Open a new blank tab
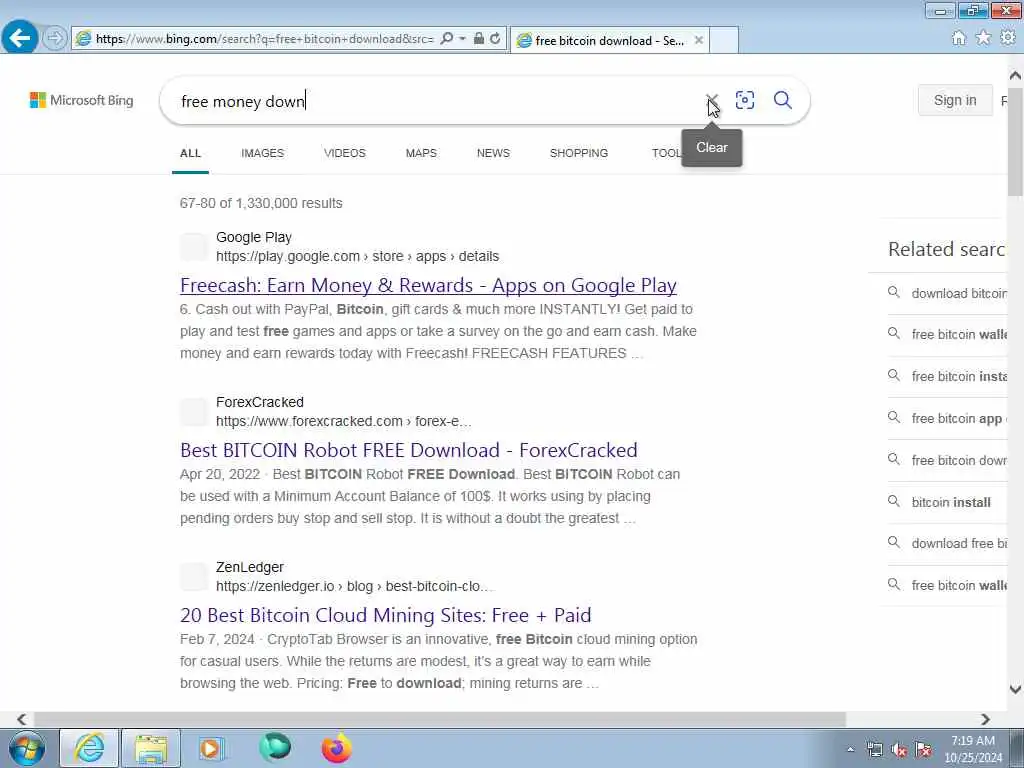Viewport: 1024px width, 768px height. coord(724,40)
